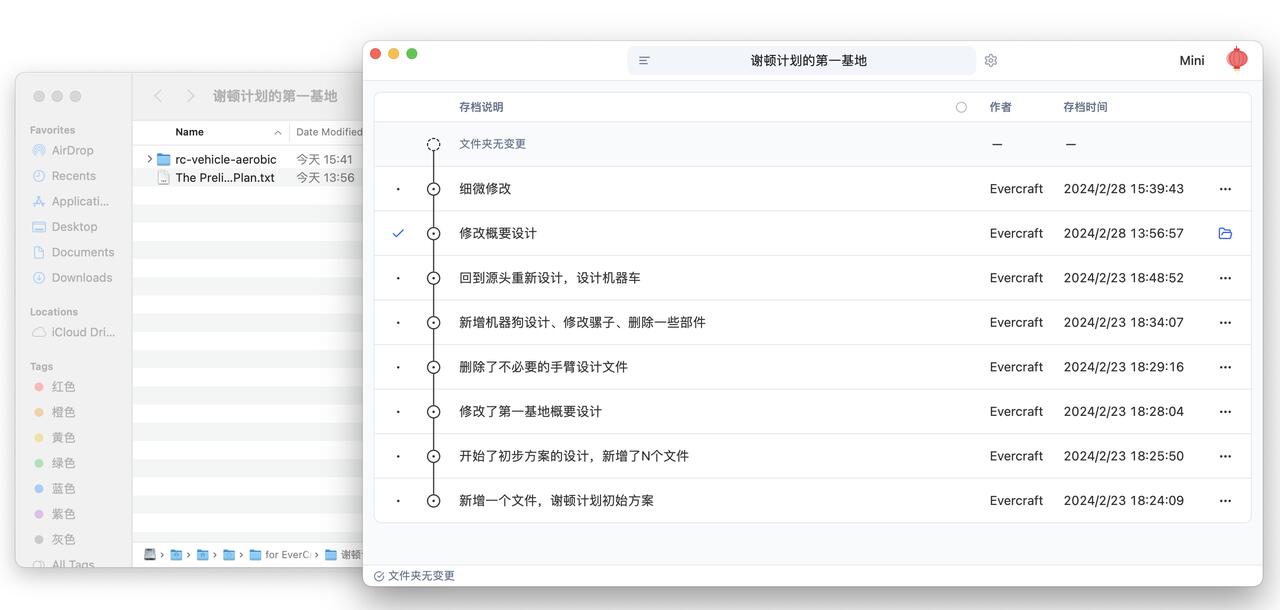Screen dimensions: 1280x610
Task: Choose the red 红色 tag dot
Action: pos(39,387)
